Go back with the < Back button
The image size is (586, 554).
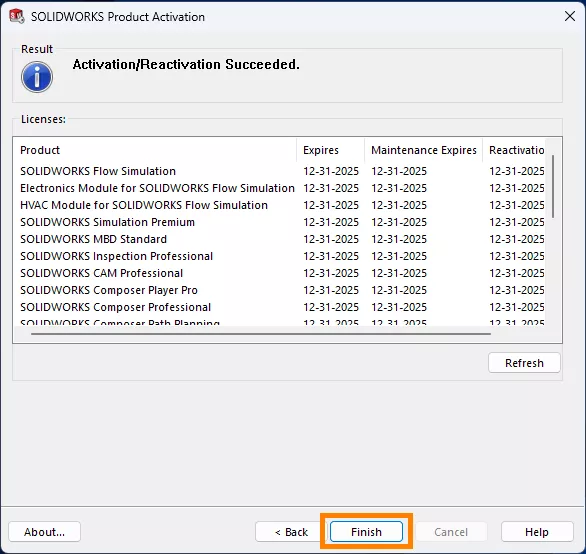292,532
